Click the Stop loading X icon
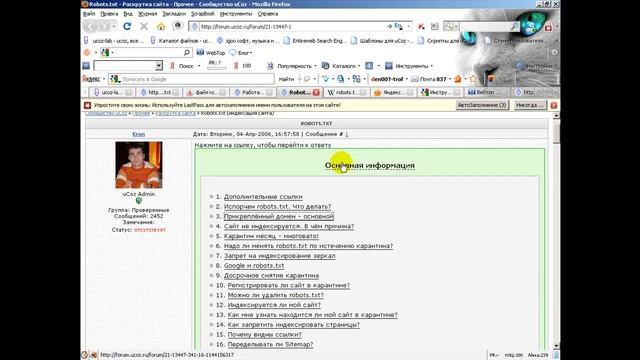The width and height of the screenshot is (640, 360). pyautogui.click(x=144, y=27)
